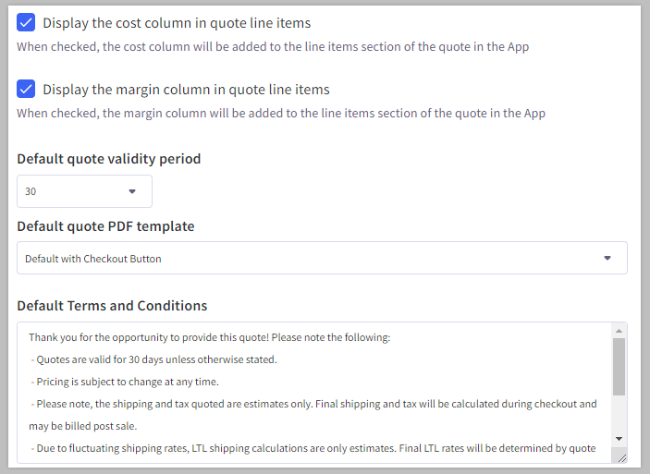Click the 'Default quote PDF template' label
The height and width of the screenshot is (474, 650).
pyautogui.click(x=105, y=226)
